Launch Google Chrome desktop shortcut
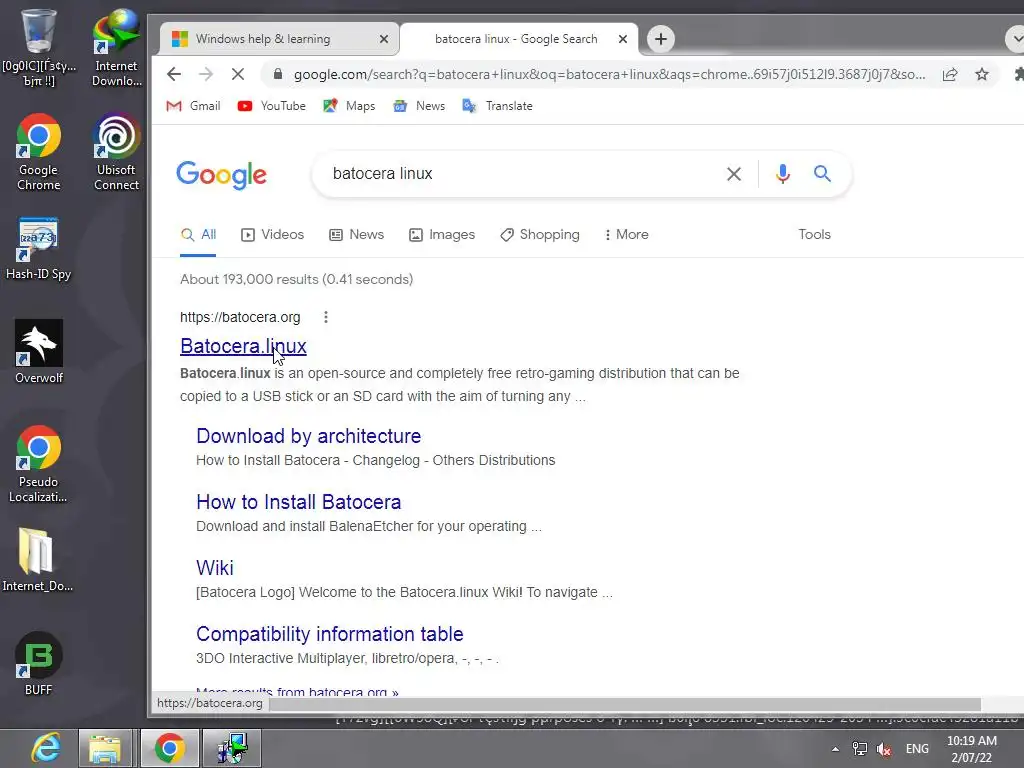Viewport: 1024px width, 768px height. [x=39, y=152]
